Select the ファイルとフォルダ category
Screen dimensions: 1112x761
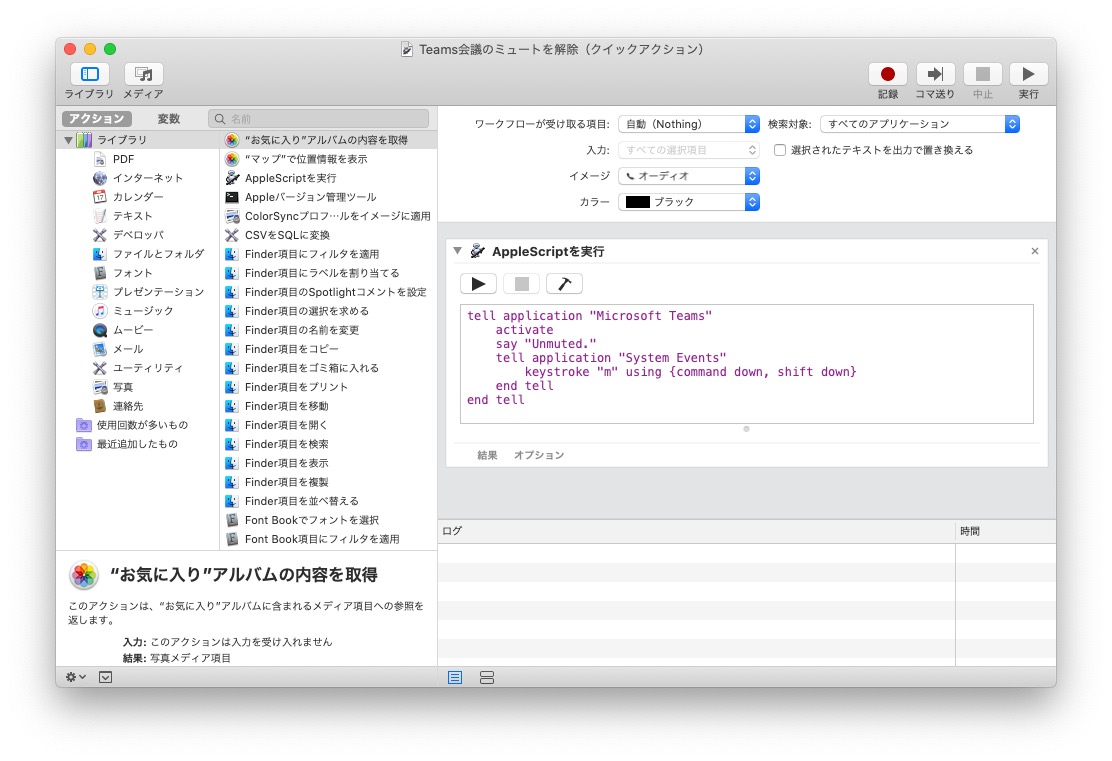pyautogui.click(x=139, y=254)
